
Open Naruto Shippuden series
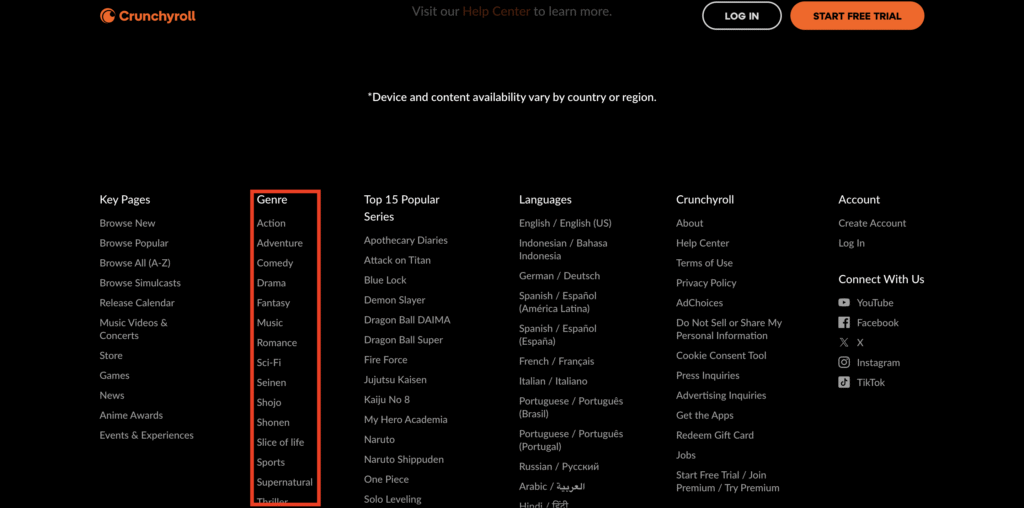pyautogui.click(x=404, y=460)
